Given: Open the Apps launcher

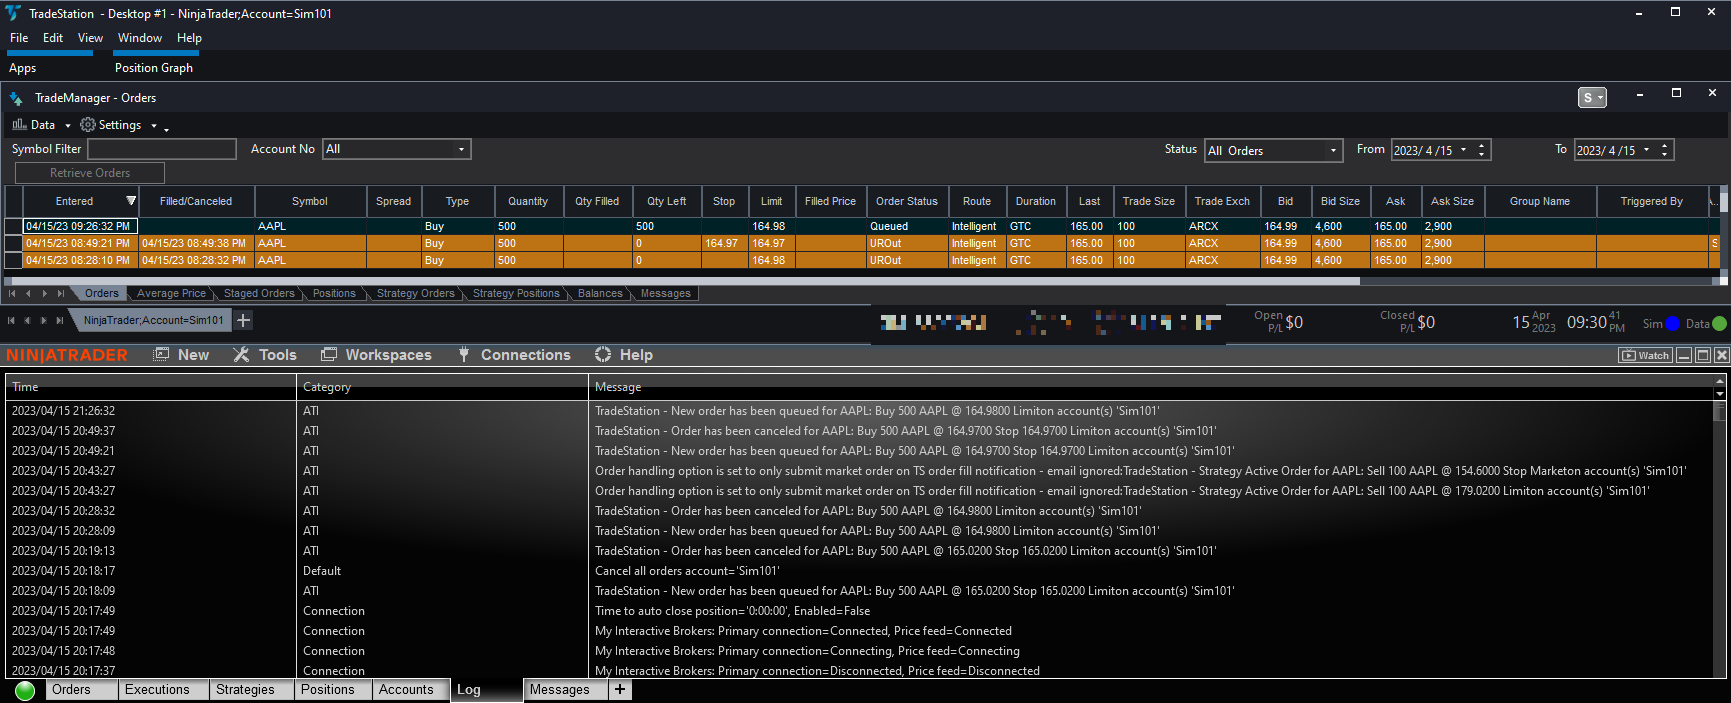Looking at the screenshot, I should (22, 68).
